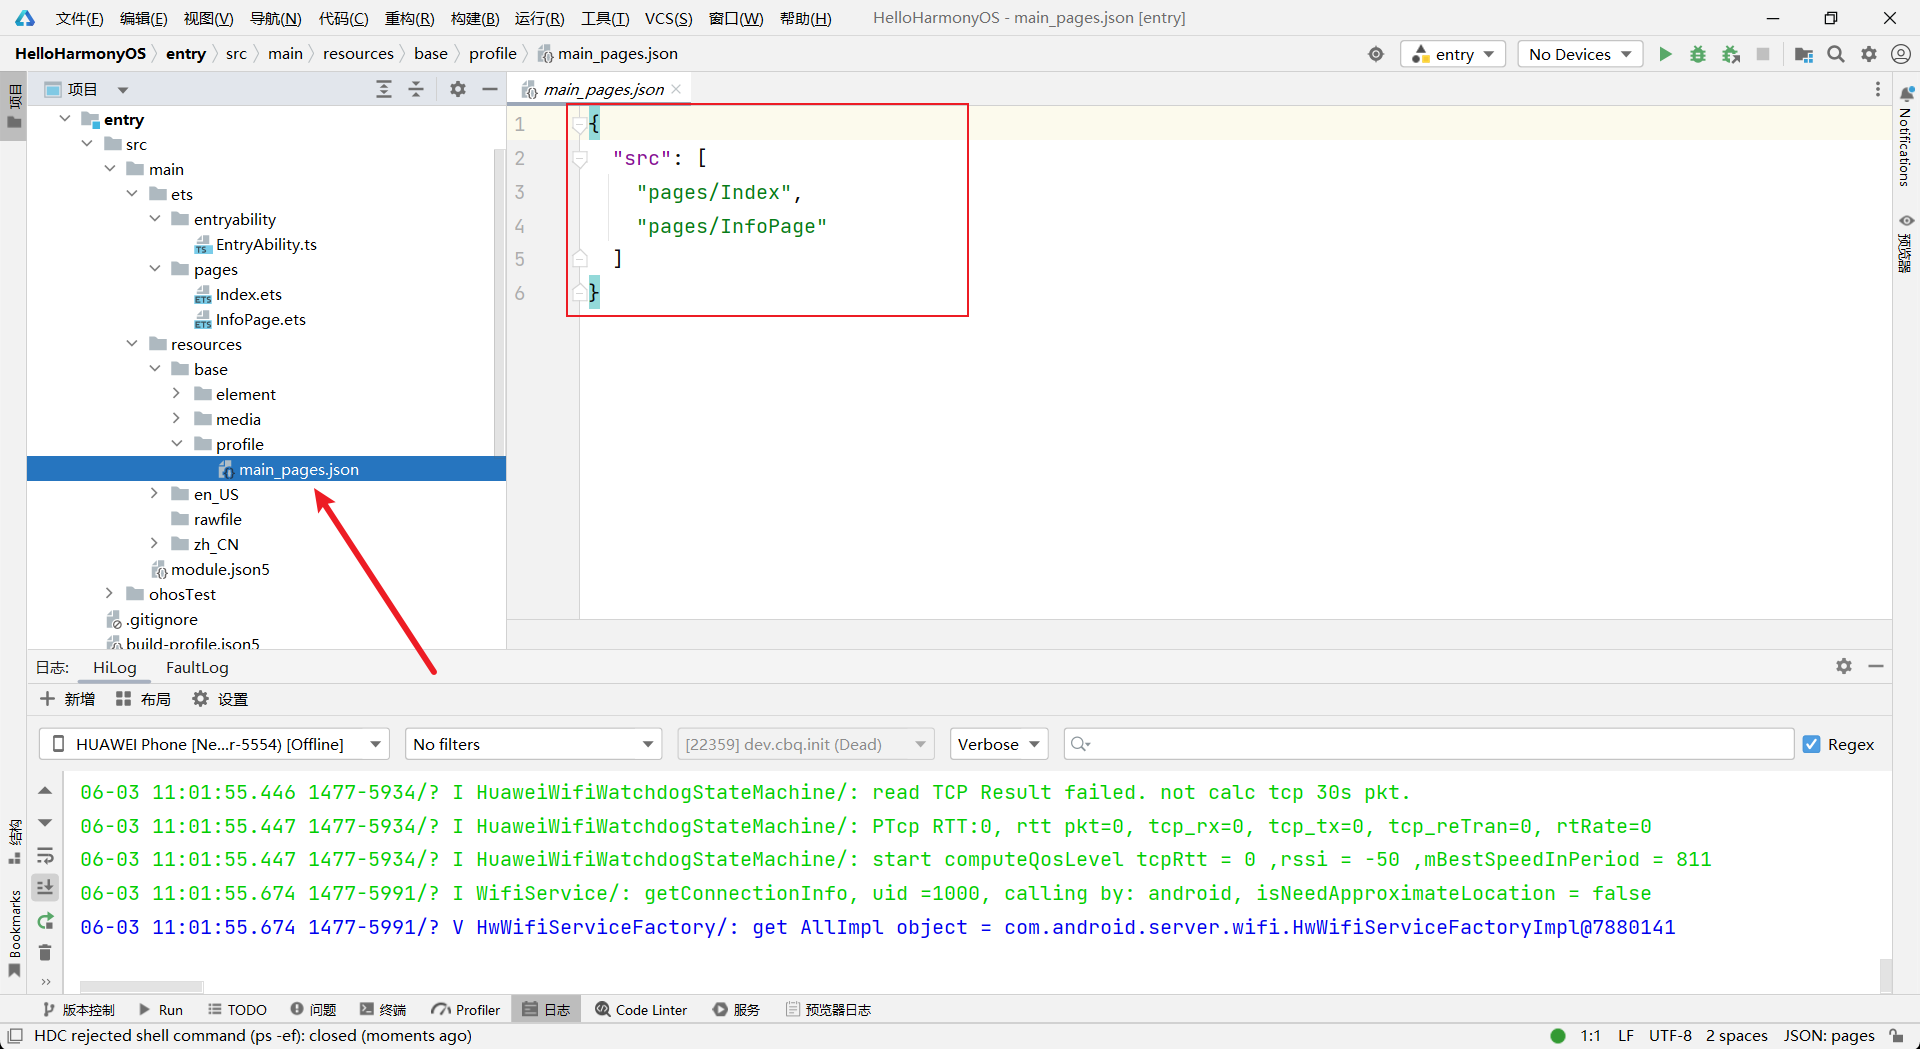The image size is (1920, 1049).
Task: Open the TODO tool window
Action: point(237,1010)
